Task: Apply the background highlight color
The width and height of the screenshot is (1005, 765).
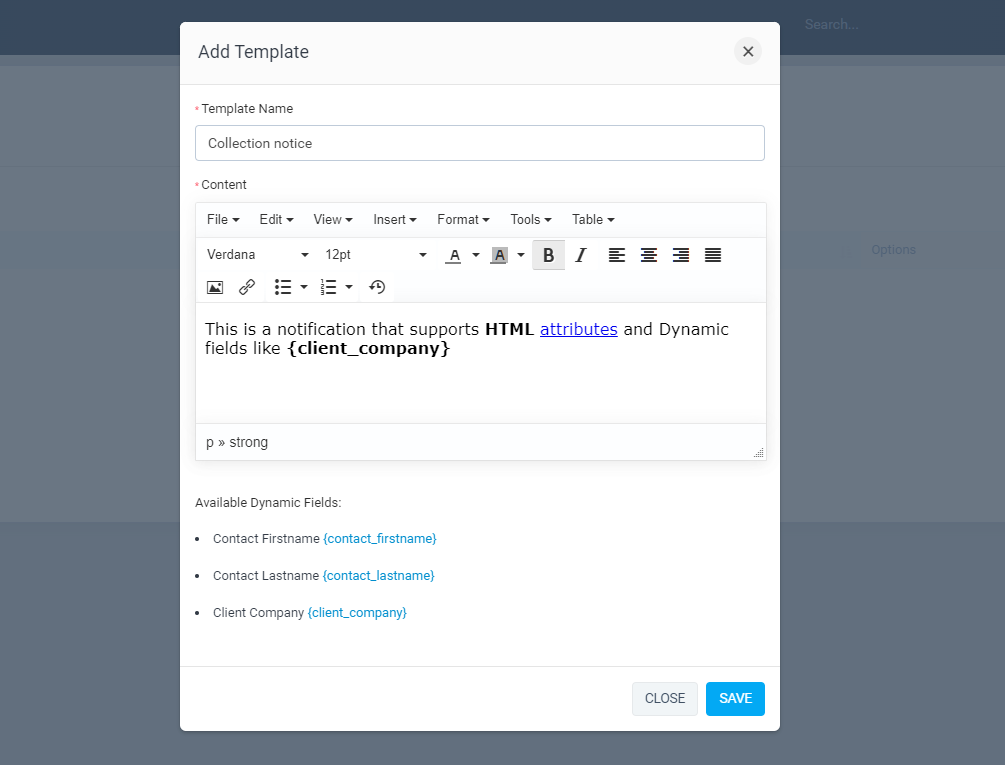Action: pos(499,255)
